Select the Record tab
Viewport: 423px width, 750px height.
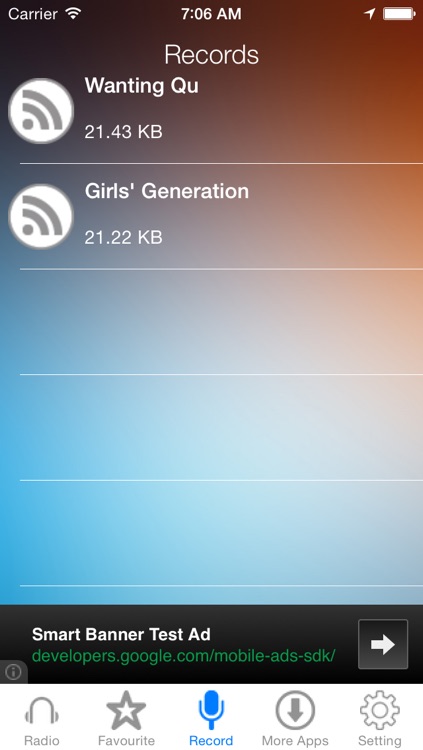(x=211, y=718)
